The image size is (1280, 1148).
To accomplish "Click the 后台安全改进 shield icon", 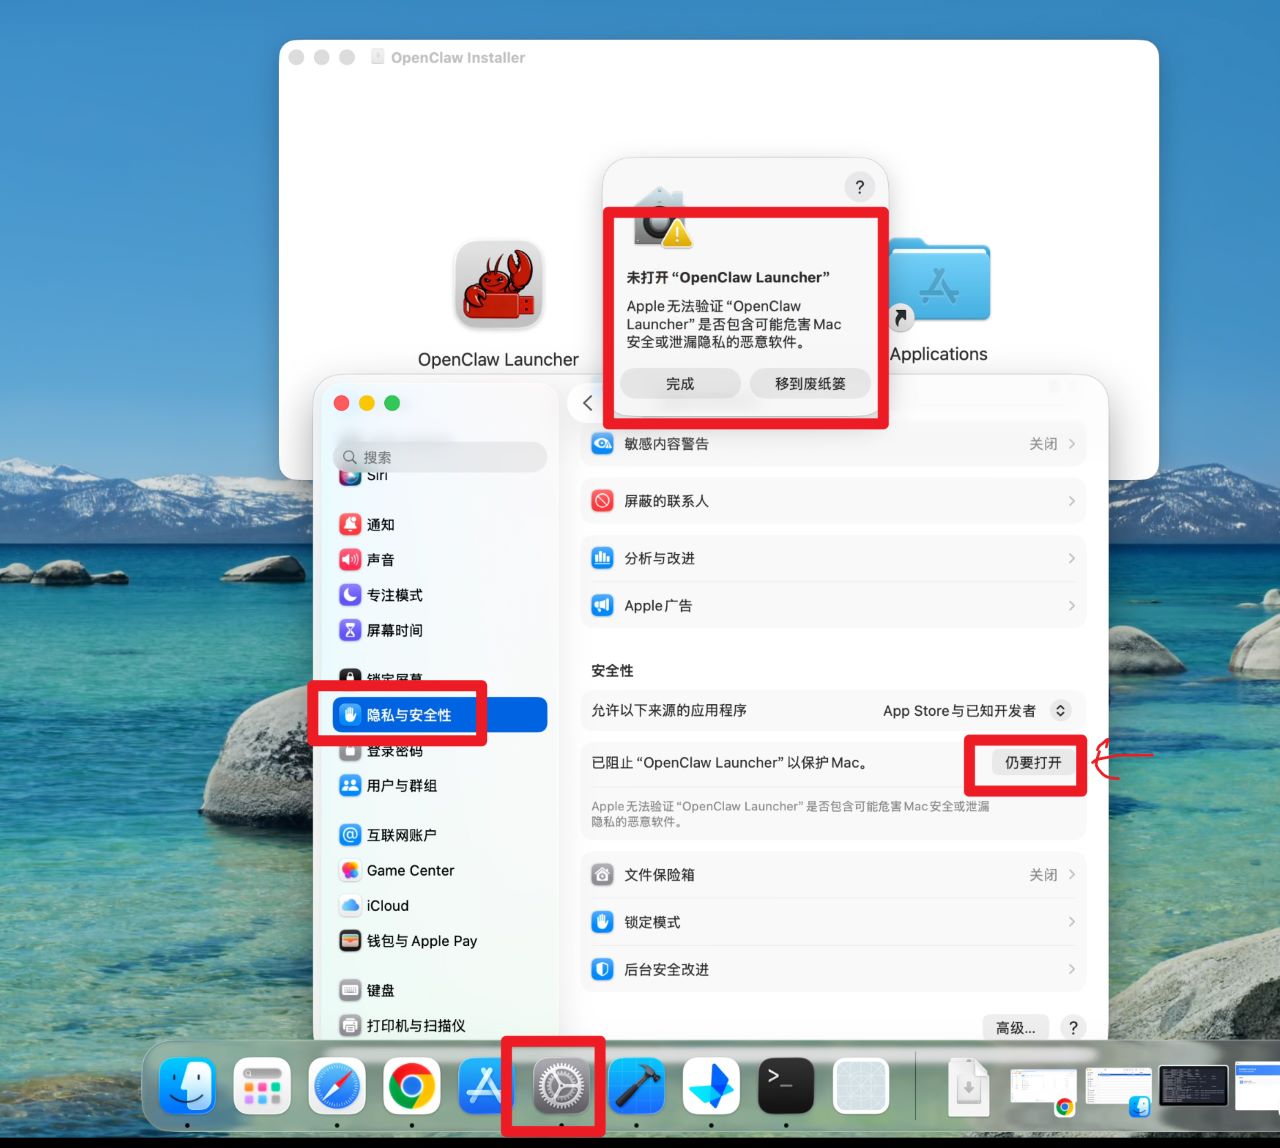I will pyautogui.click(x=602, y=969).
